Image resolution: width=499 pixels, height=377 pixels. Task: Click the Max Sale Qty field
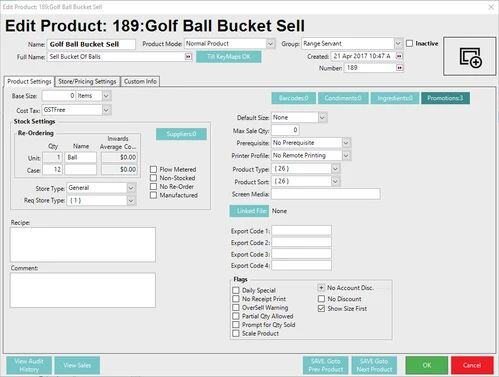(x=285, y=130)
